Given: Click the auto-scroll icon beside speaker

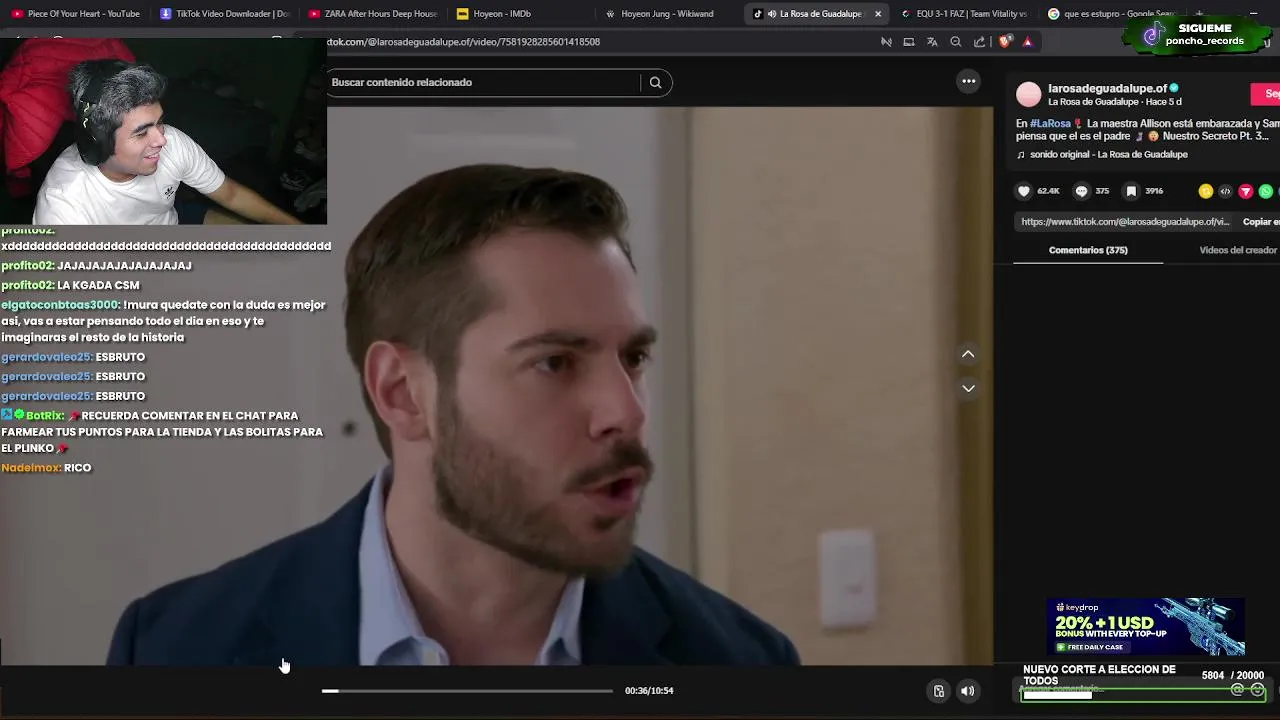Looking at the screenshot, I should coord(939,691).
